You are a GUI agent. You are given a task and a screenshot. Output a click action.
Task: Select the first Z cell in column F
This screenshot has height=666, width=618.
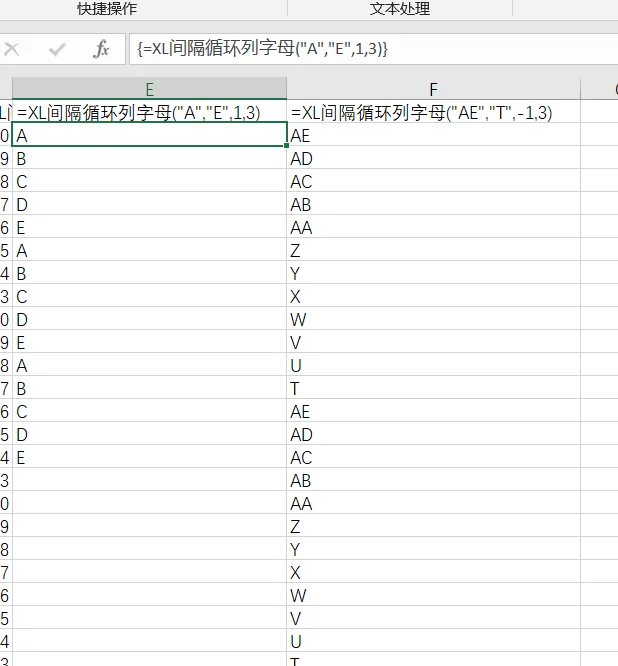coord(433,250)
